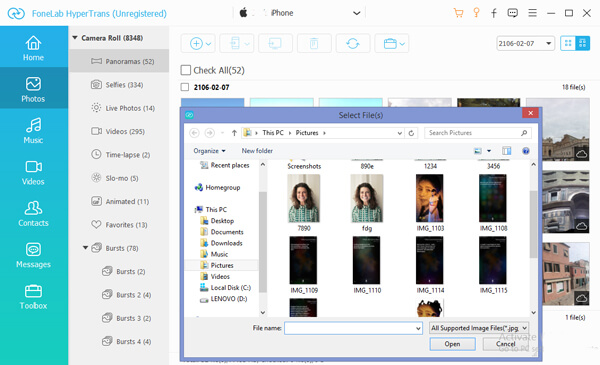Switch to small grid thumbnail view
600x365 pixels.
[x=582, y=44]
